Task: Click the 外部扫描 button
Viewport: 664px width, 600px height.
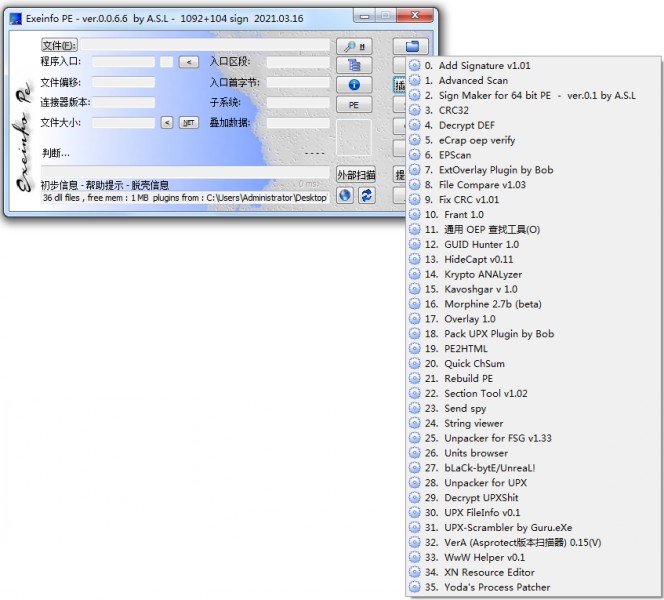Action: [355, 175]
